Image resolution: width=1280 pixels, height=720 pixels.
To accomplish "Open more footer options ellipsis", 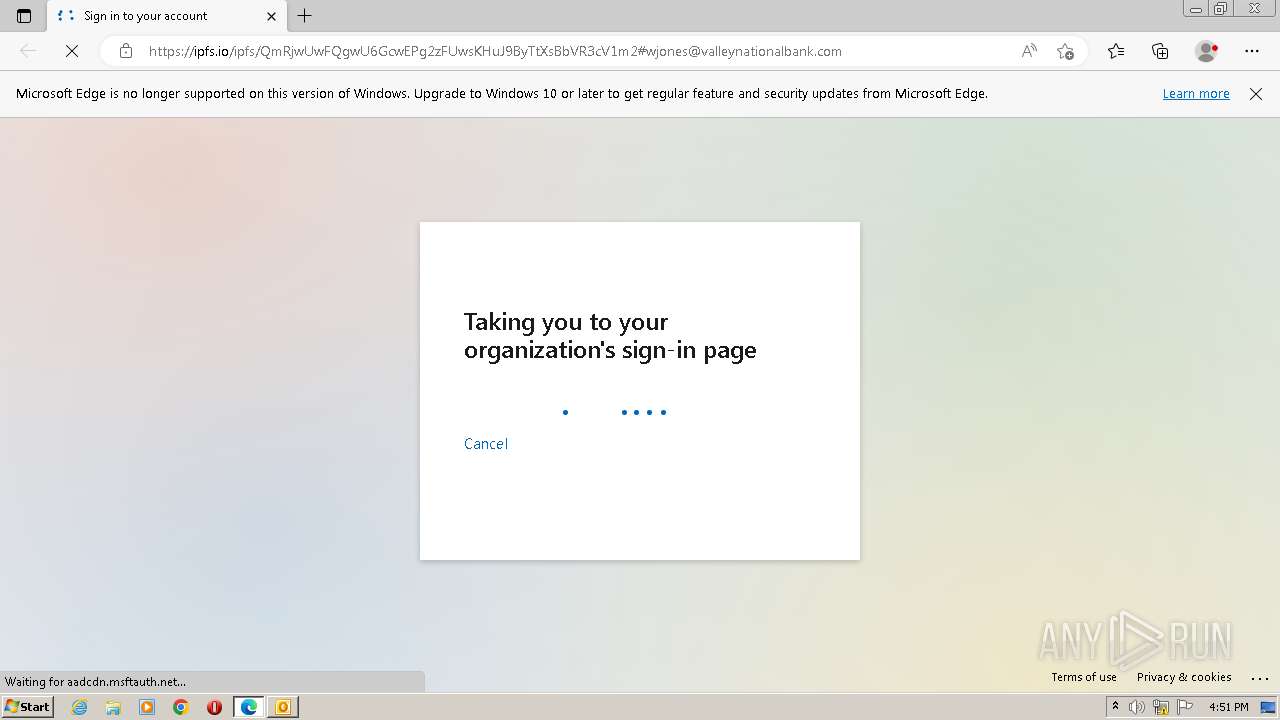I will click(x=1260, y=678).
